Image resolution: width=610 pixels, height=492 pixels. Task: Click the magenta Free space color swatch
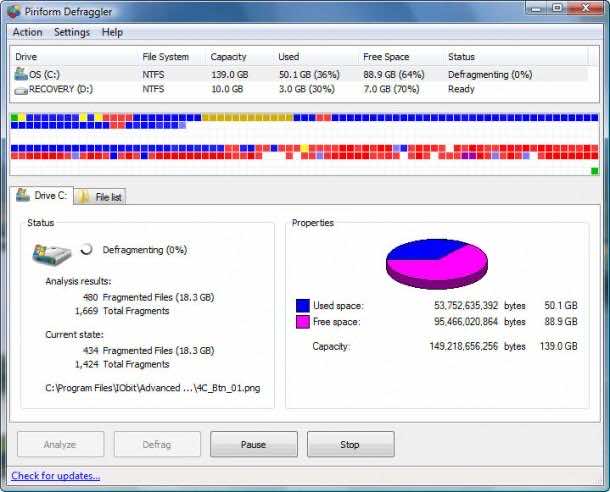[x=303, y=322]
